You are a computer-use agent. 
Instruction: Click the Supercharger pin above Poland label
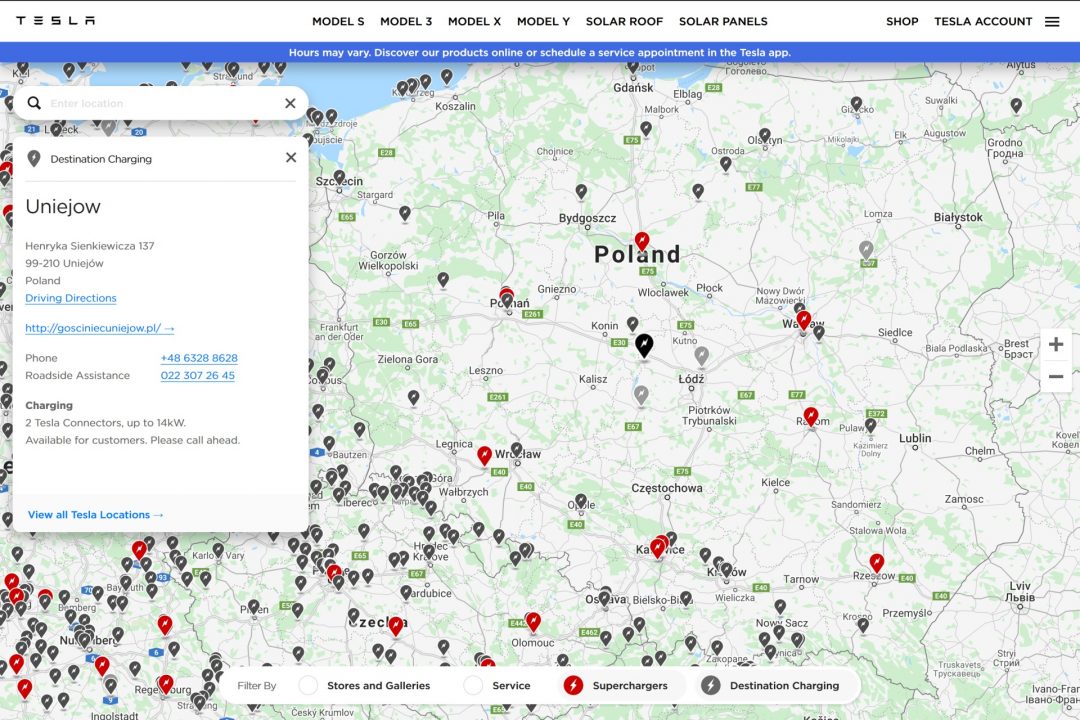(x=642, y=241)
